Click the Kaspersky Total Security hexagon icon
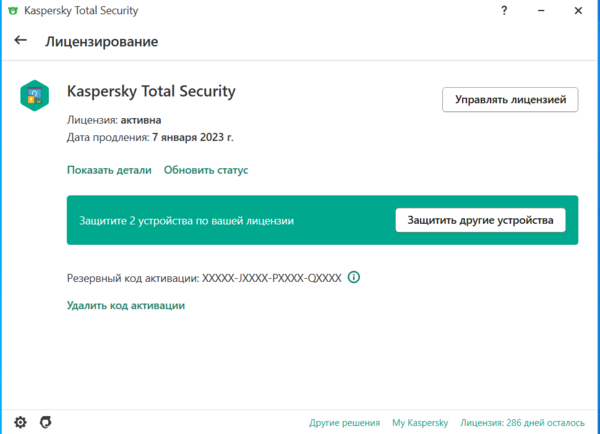This screenshot has width=600, height=434. point(35,97)
